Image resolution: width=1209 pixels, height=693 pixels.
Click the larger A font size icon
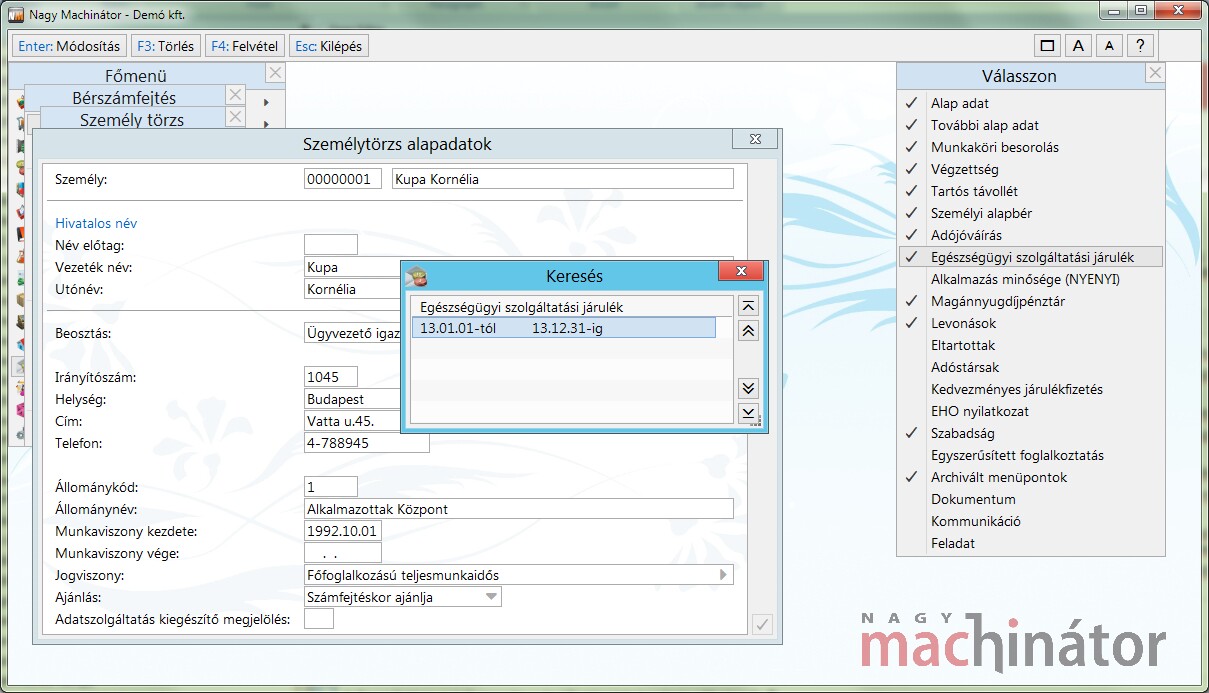[1078, 46]
